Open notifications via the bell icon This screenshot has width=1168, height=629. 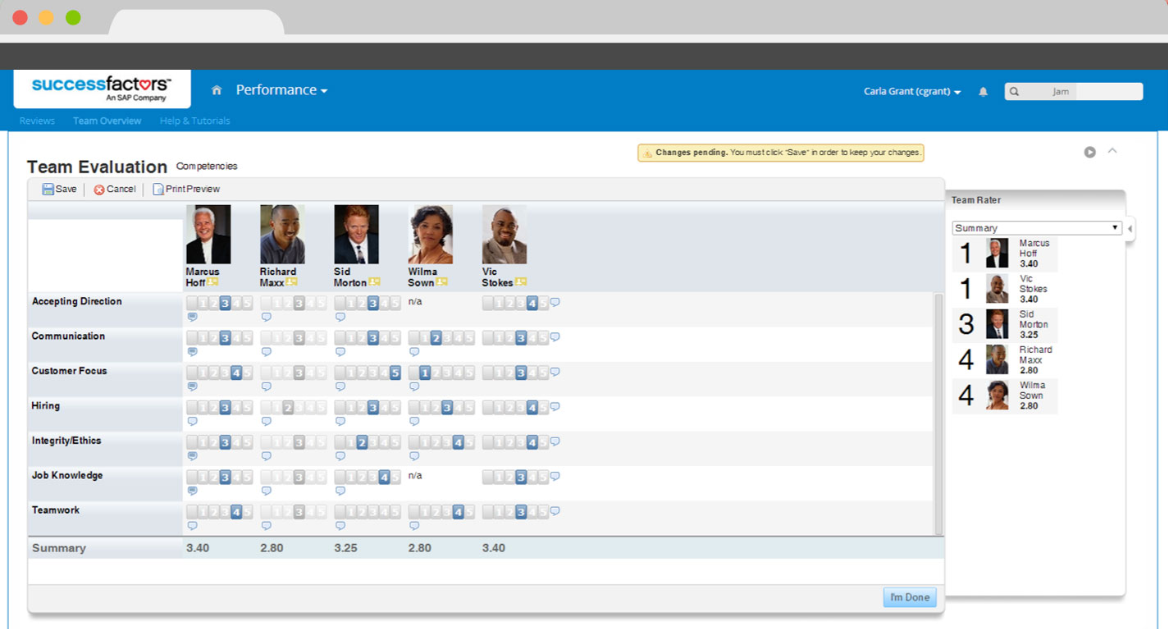pyautogui.click(x=983, y=90)
